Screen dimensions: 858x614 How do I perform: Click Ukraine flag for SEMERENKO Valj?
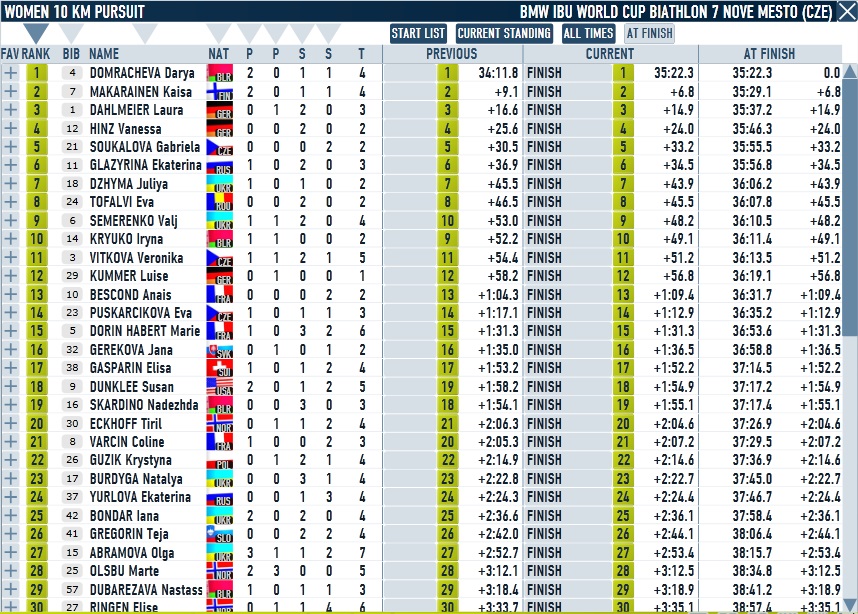click(x=219, y=221)
